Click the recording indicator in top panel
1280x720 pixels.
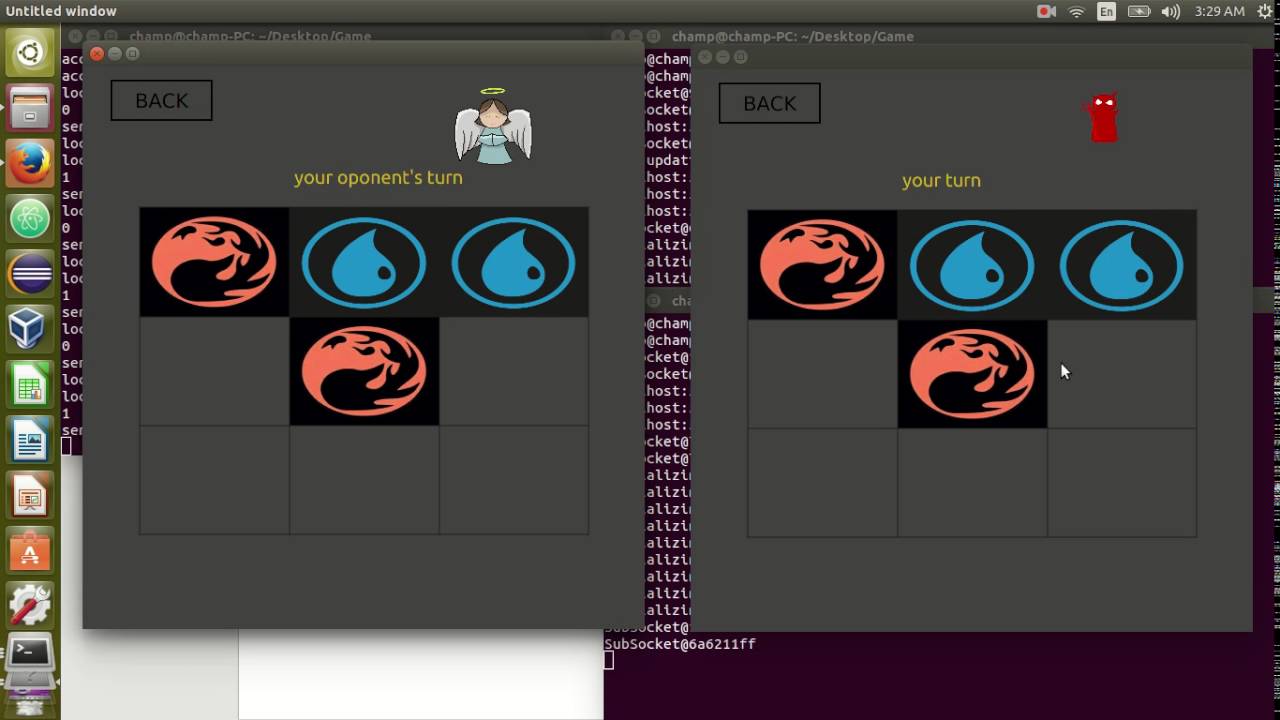pyautogui.click(x=1046, y=11)
